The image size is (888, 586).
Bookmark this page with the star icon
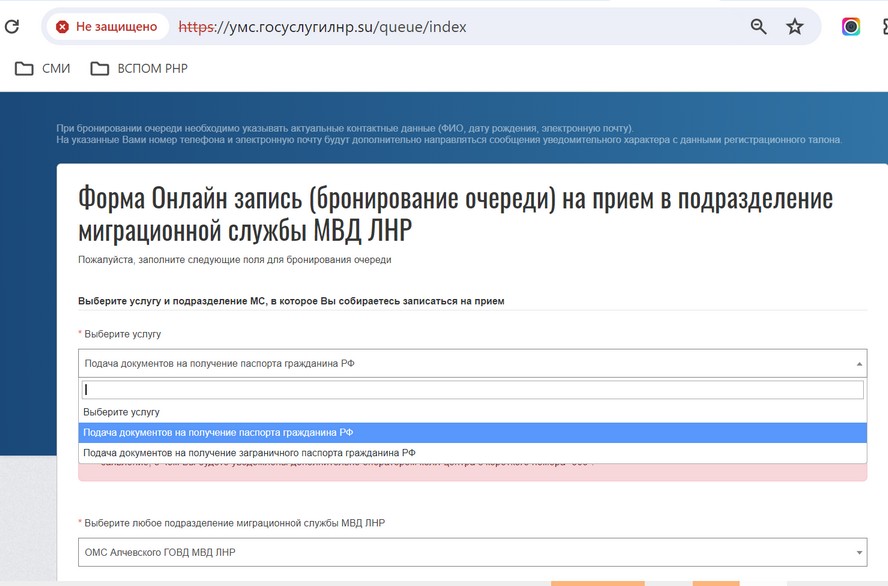point(795,27)
